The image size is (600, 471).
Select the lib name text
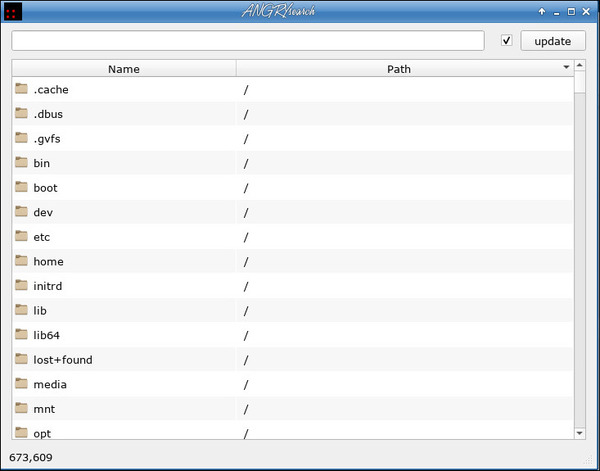click(x=40, y=310)
